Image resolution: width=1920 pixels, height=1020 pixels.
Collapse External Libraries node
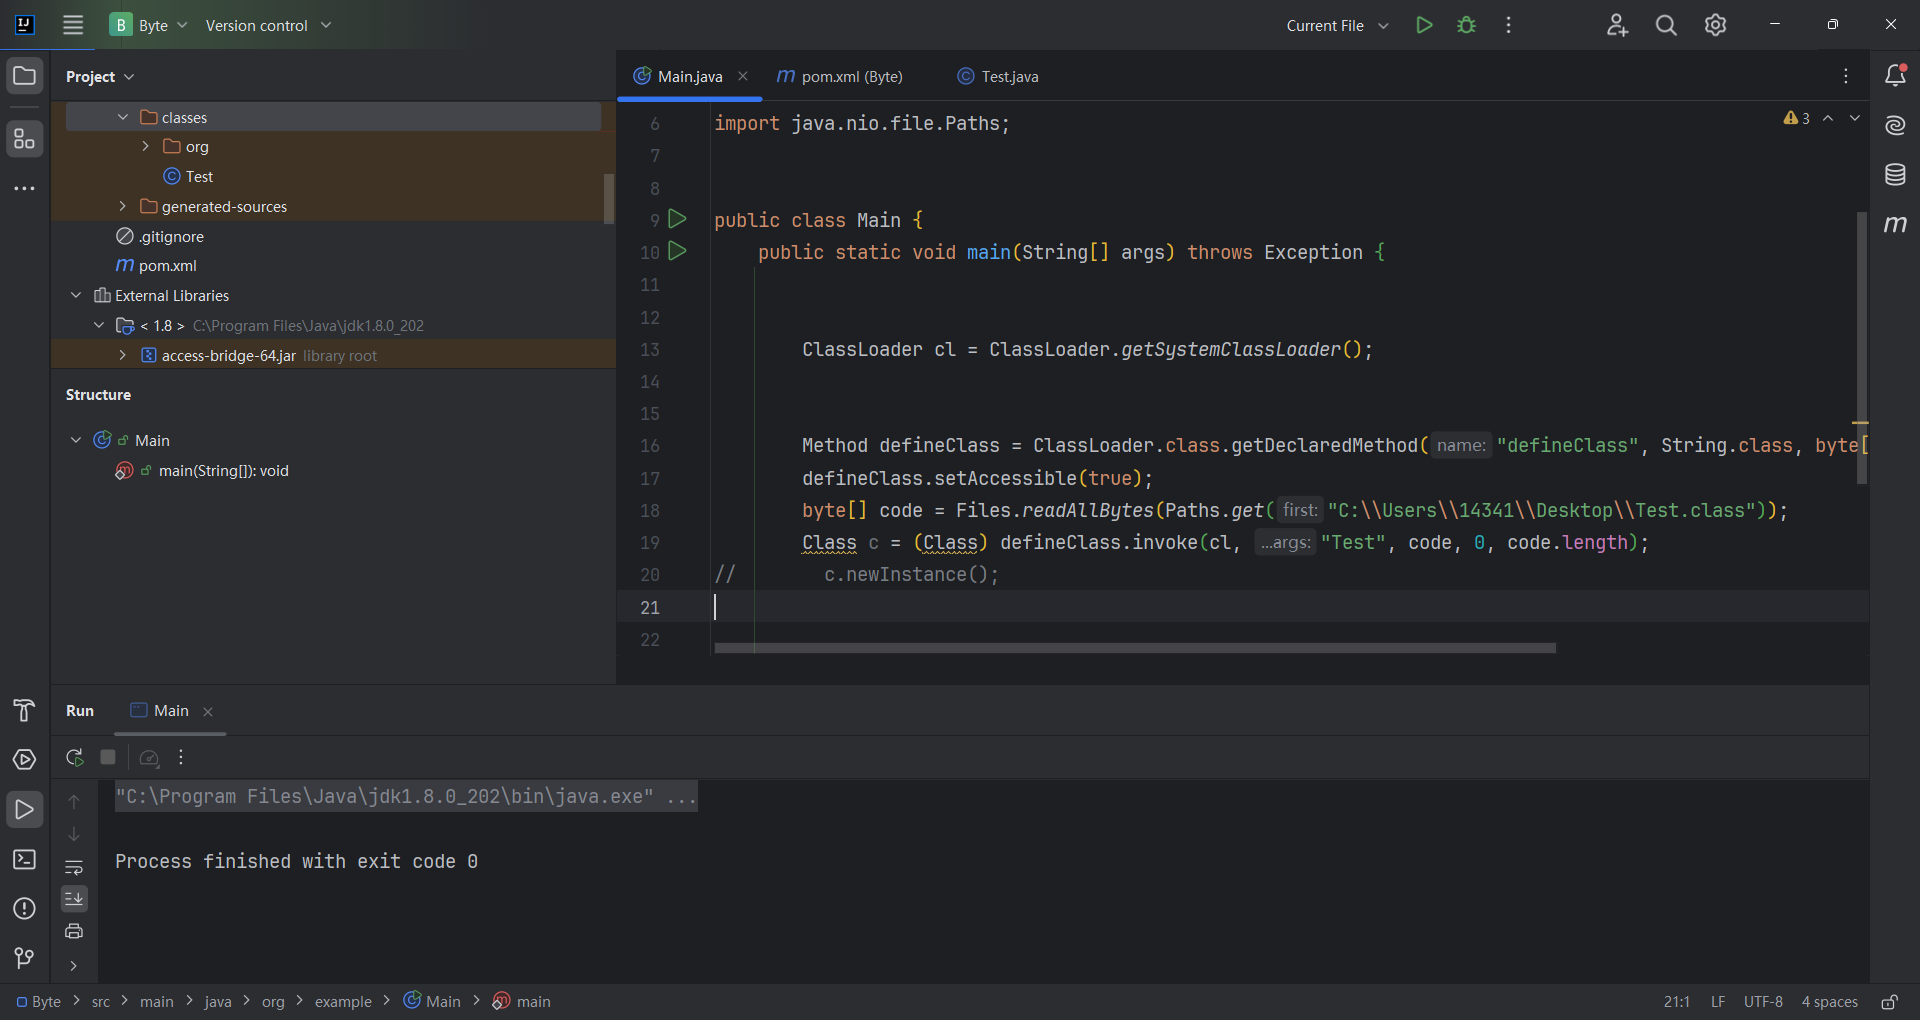(x=76, y=295)
